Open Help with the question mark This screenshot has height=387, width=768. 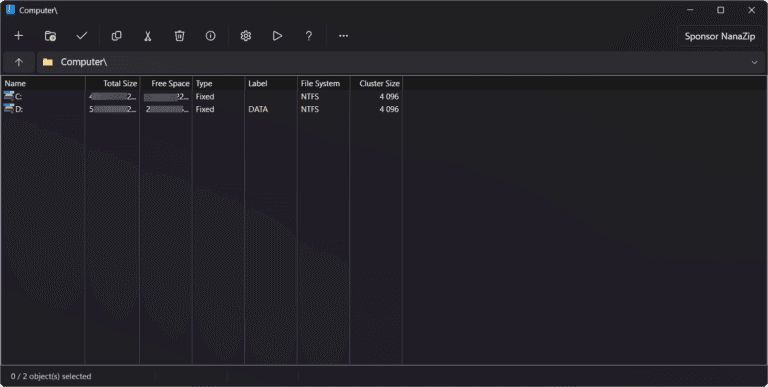[x=309, y=36]
